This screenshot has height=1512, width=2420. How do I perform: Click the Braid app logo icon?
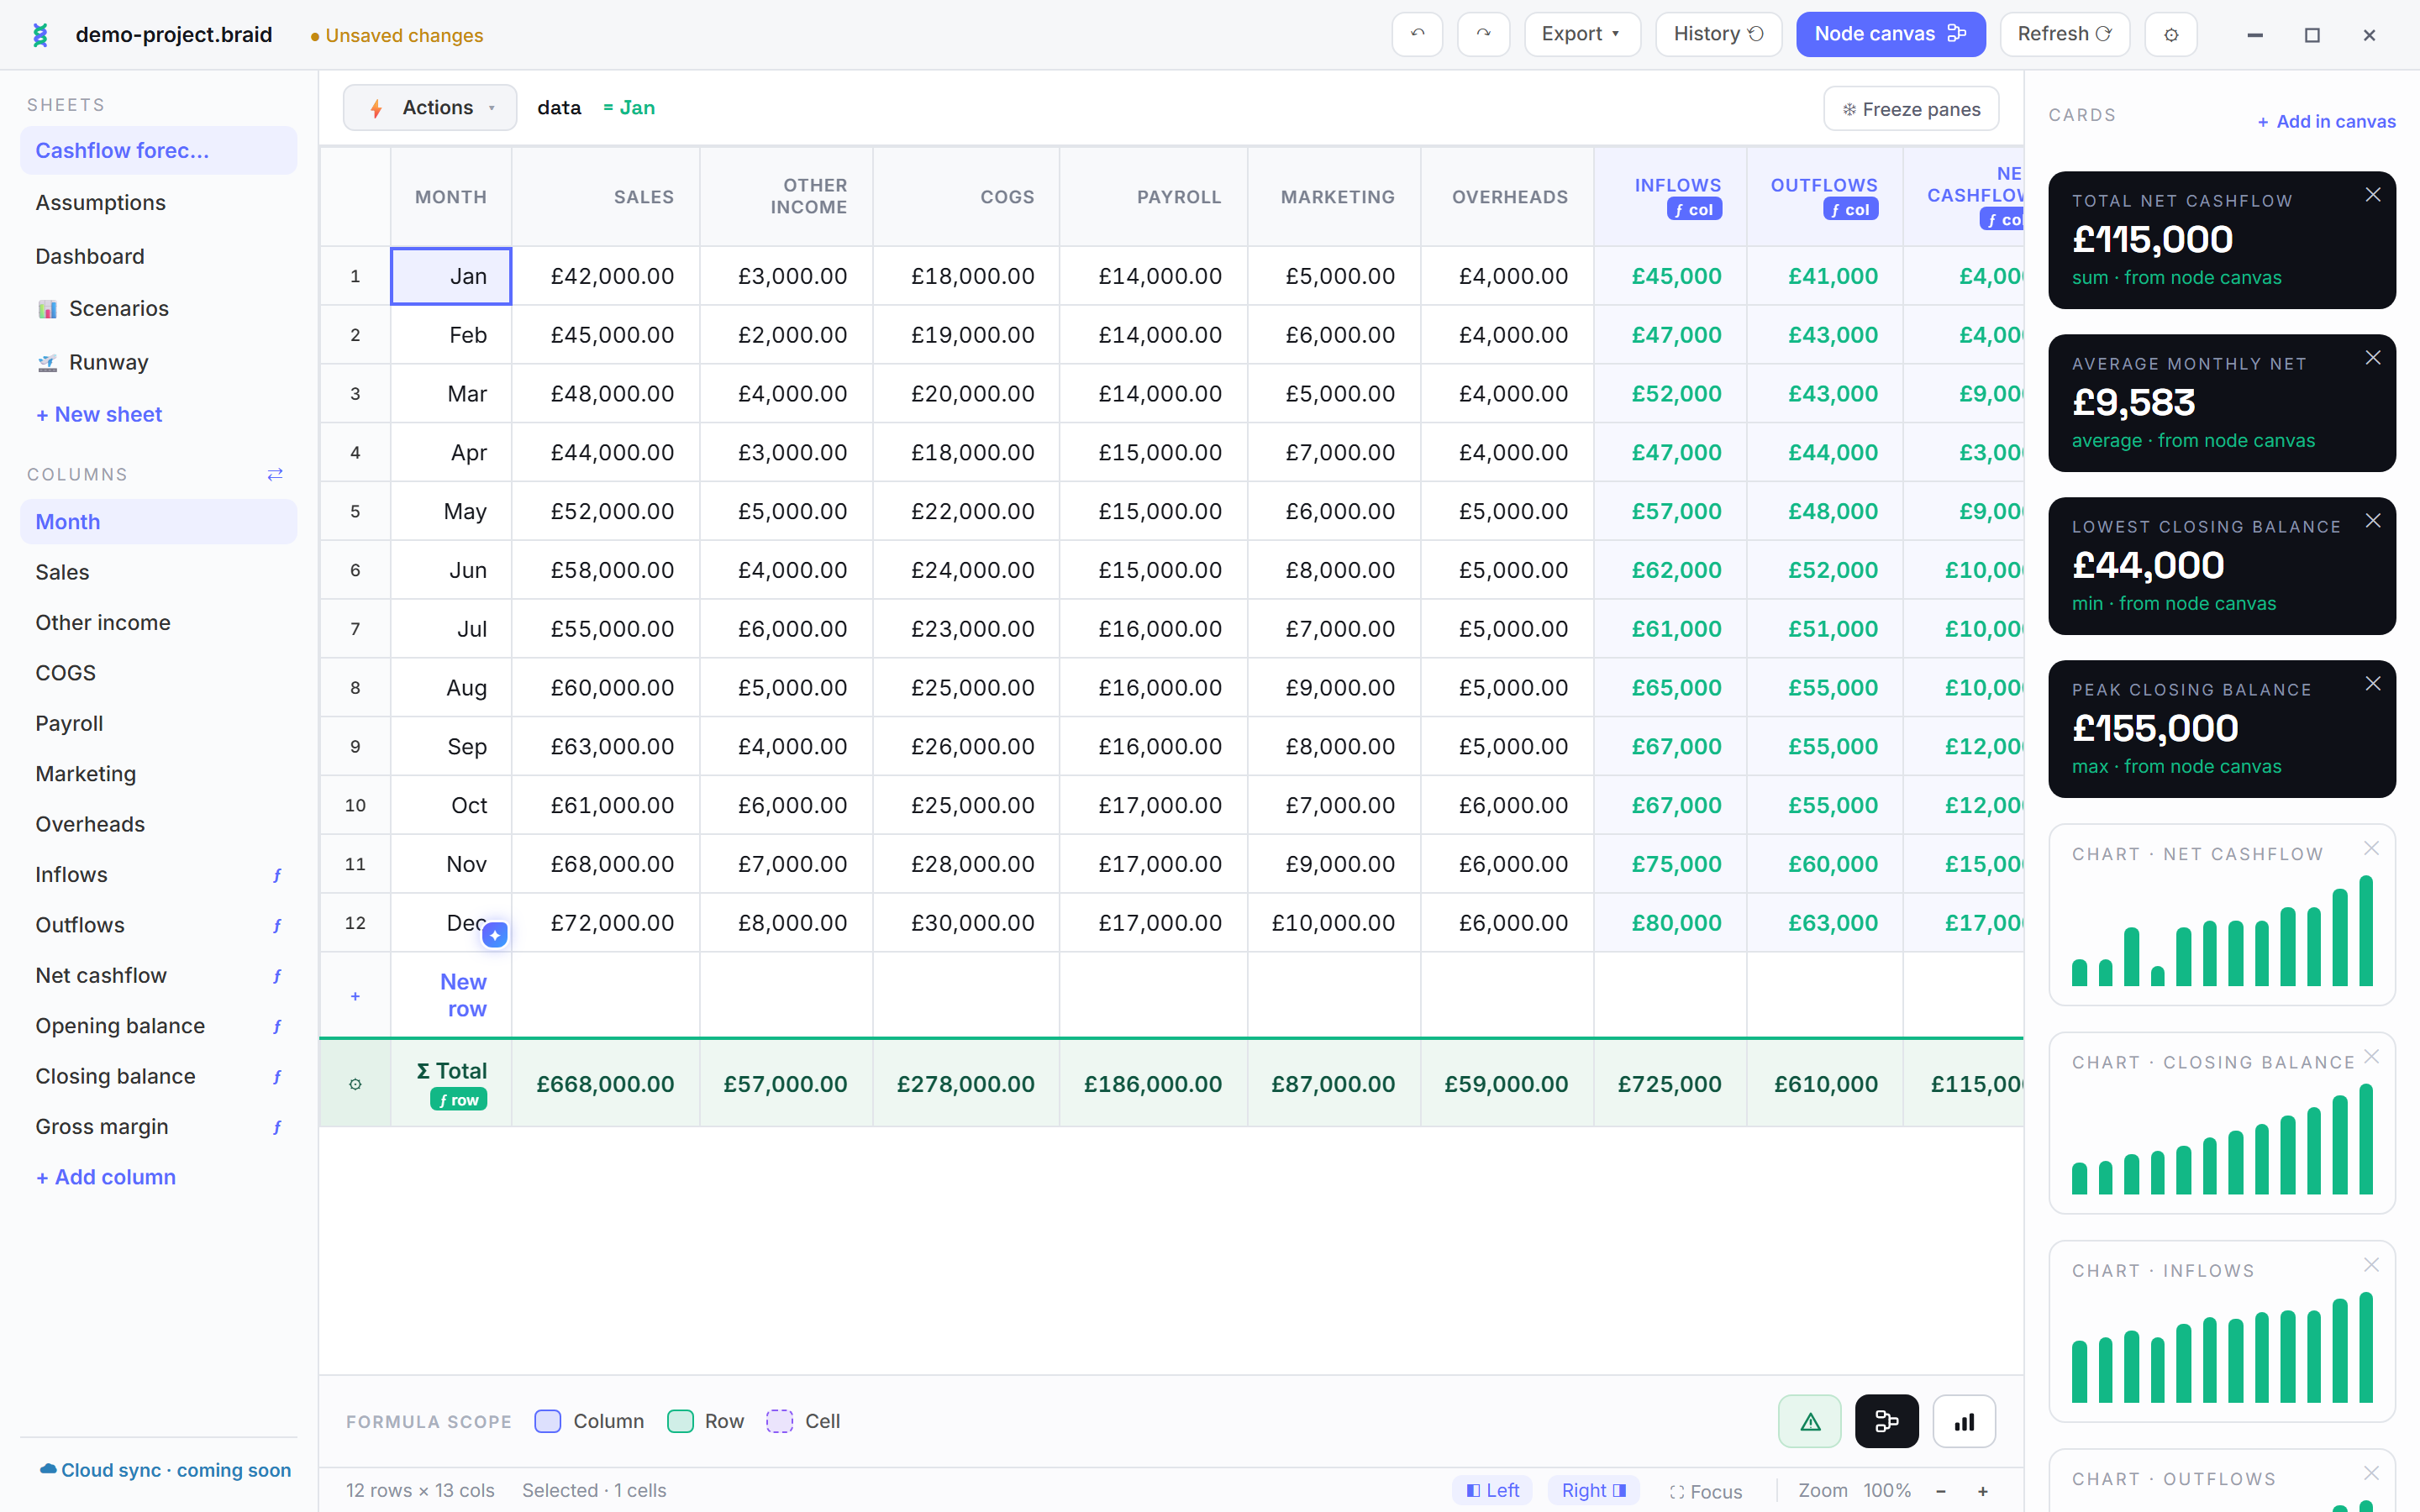point(40,35)
